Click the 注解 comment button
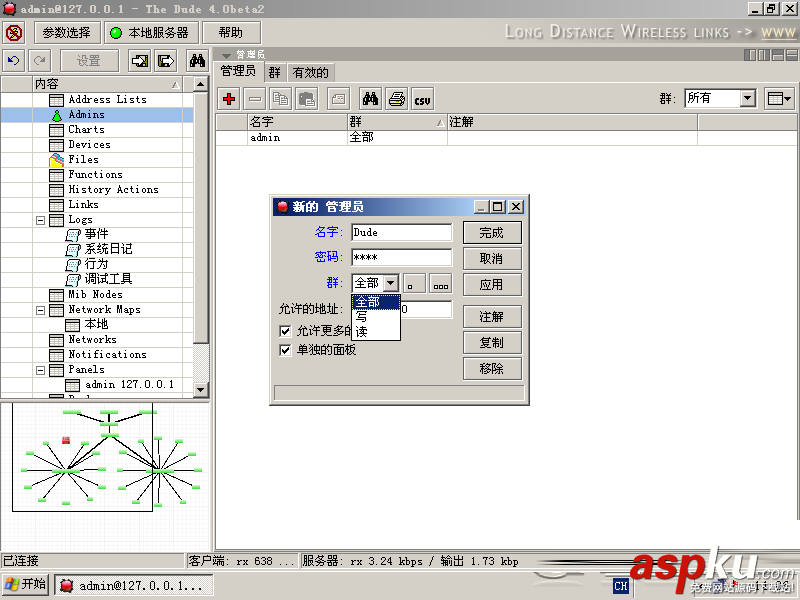The image size is (800, 600). click(492, 317)
